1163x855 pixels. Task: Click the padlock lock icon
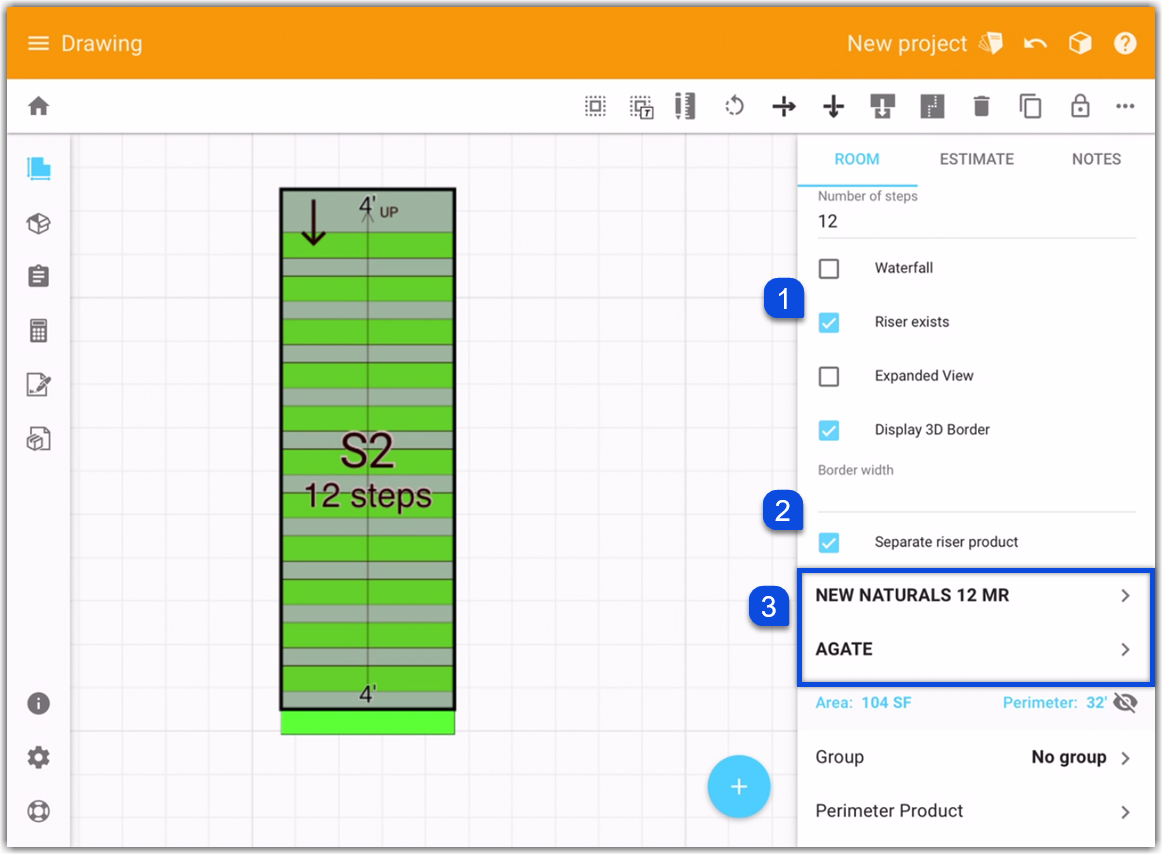point(1080,106)
